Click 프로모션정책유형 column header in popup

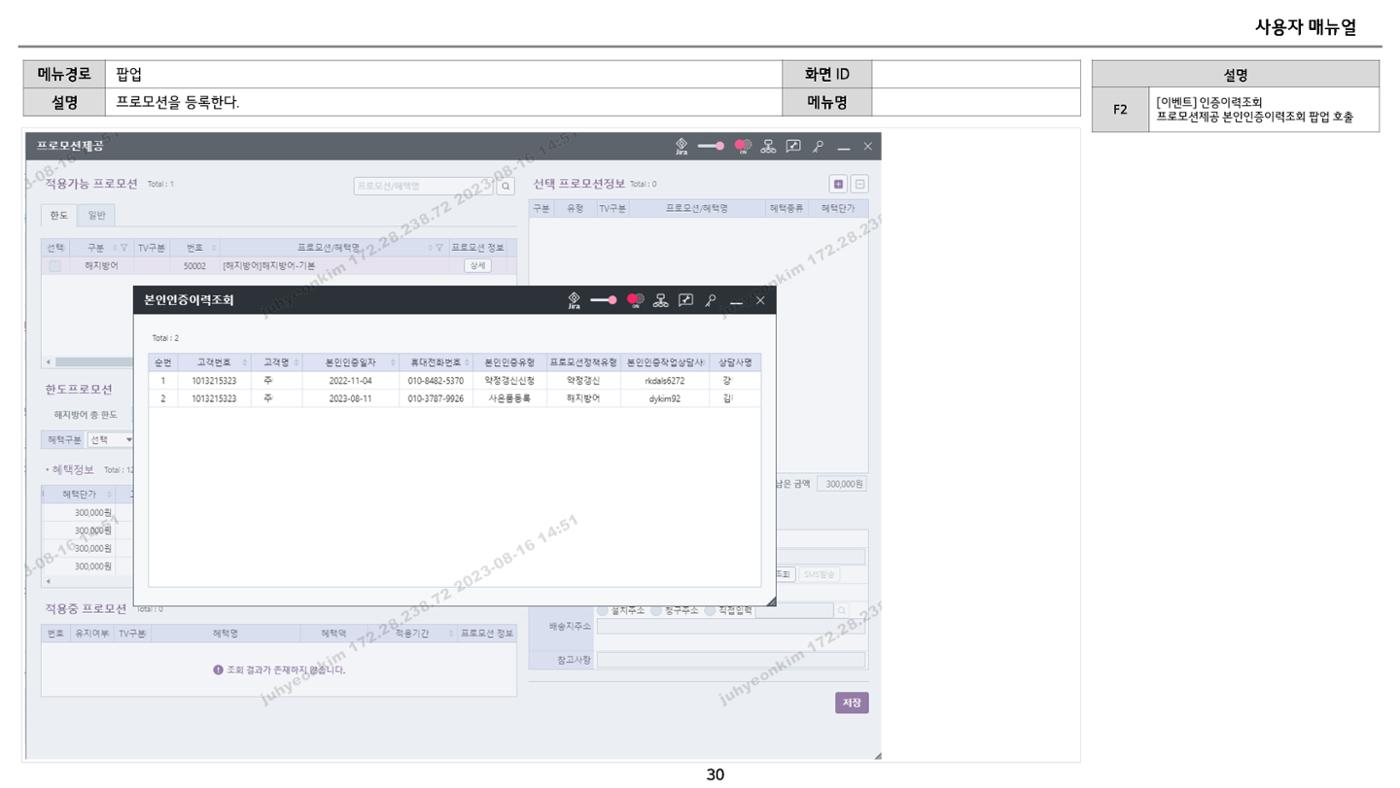[x=583, y=362]
